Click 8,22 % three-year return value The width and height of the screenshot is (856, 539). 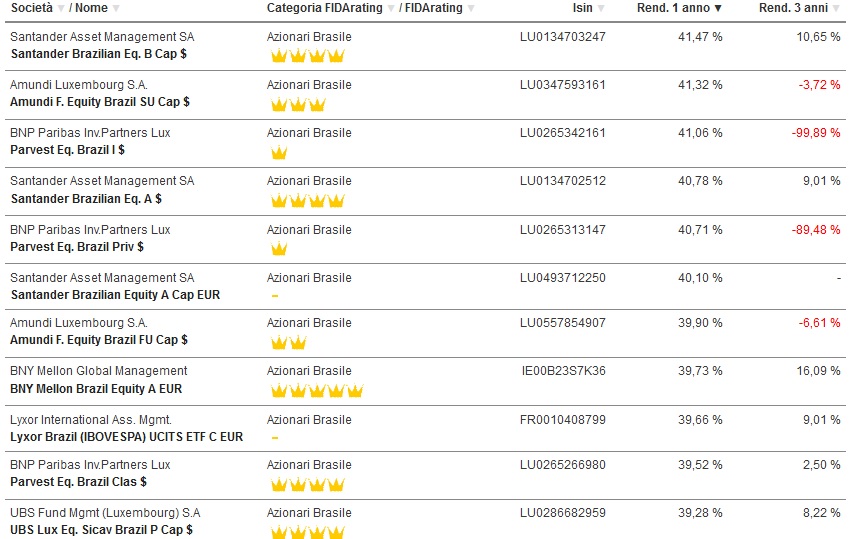point(822,513)
